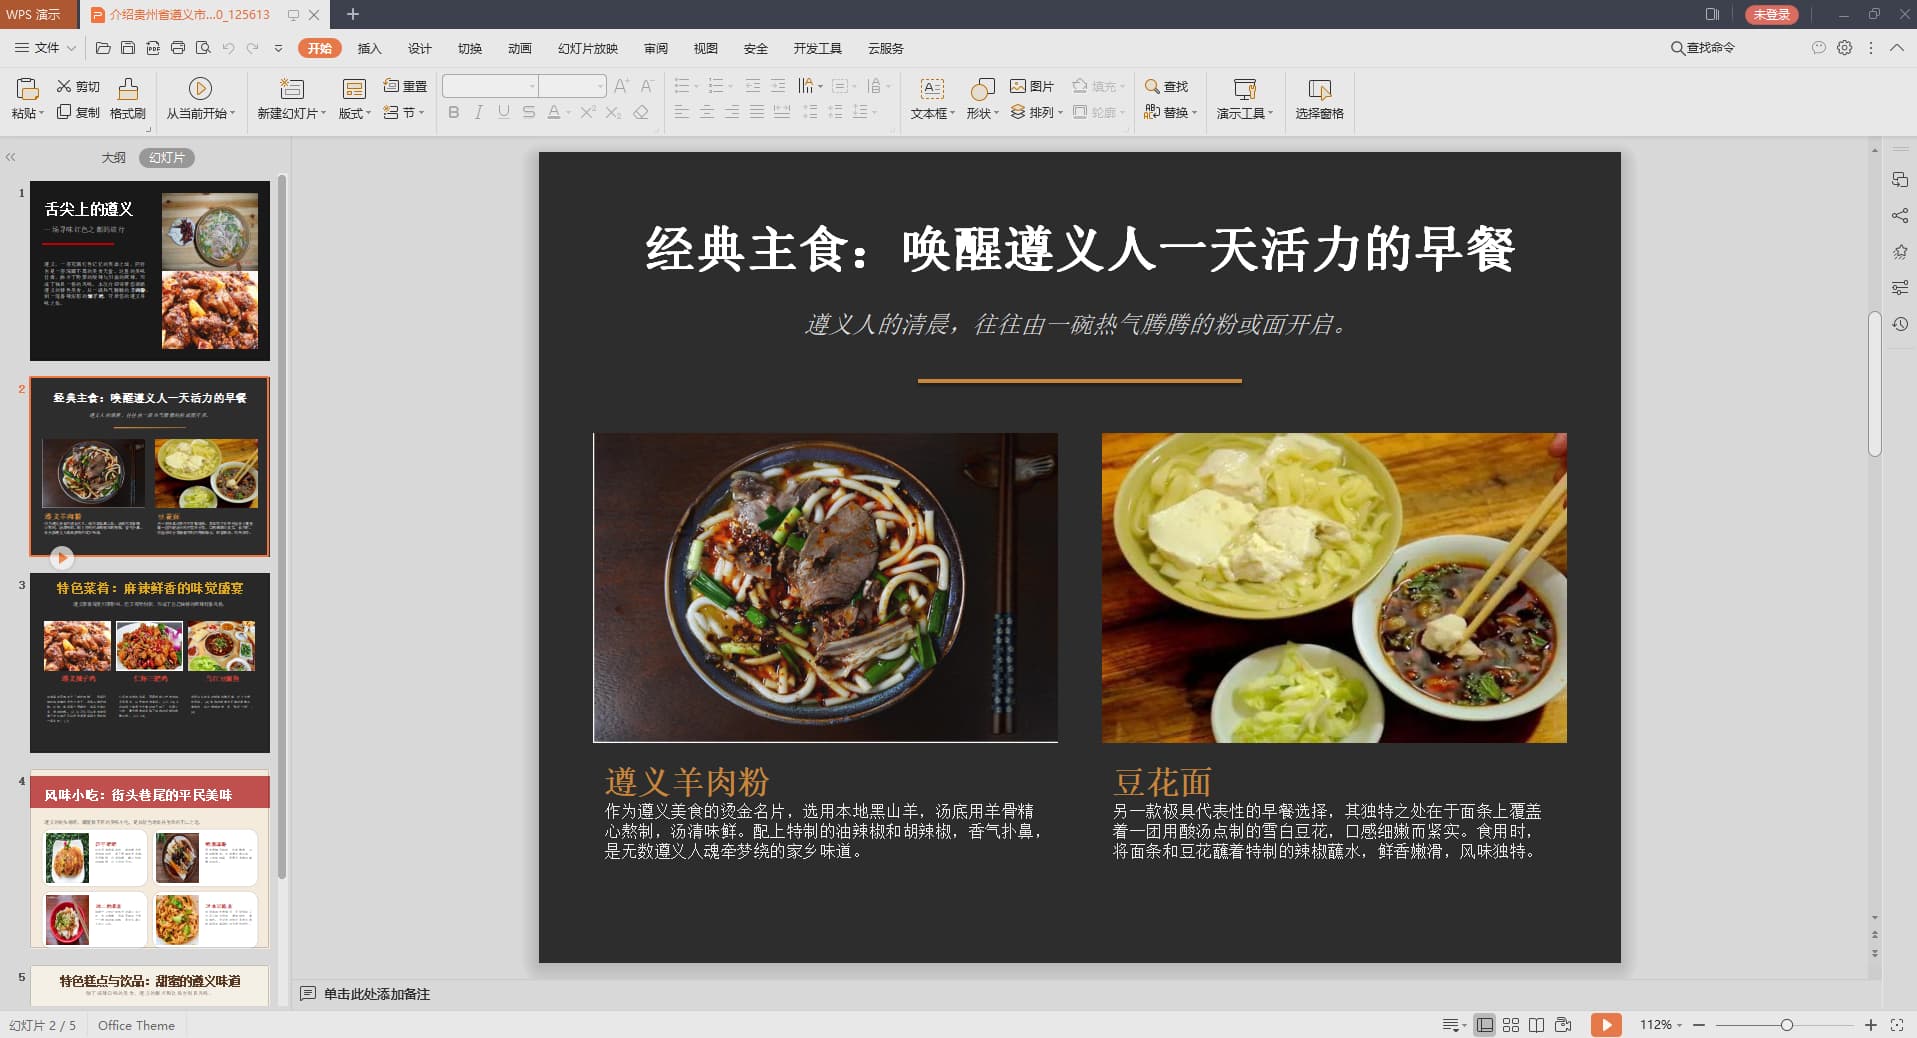The width and height of the screenshot is (1917, 1038).
Task: Click zoom out minus button
Action: coord(1699,1025)
